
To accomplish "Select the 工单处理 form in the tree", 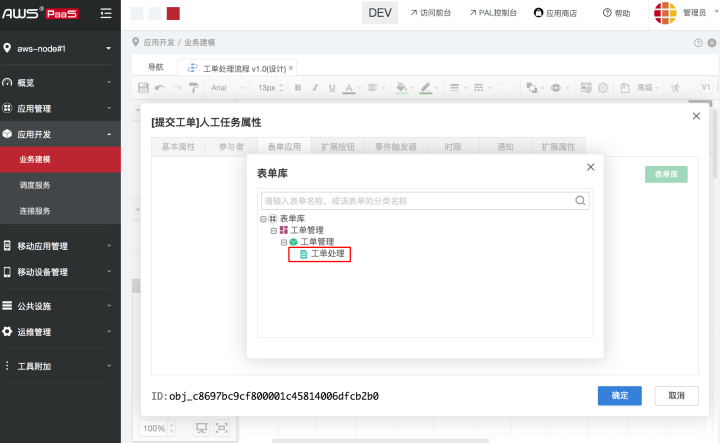I will pyautogui.click(x=327, y=254).
